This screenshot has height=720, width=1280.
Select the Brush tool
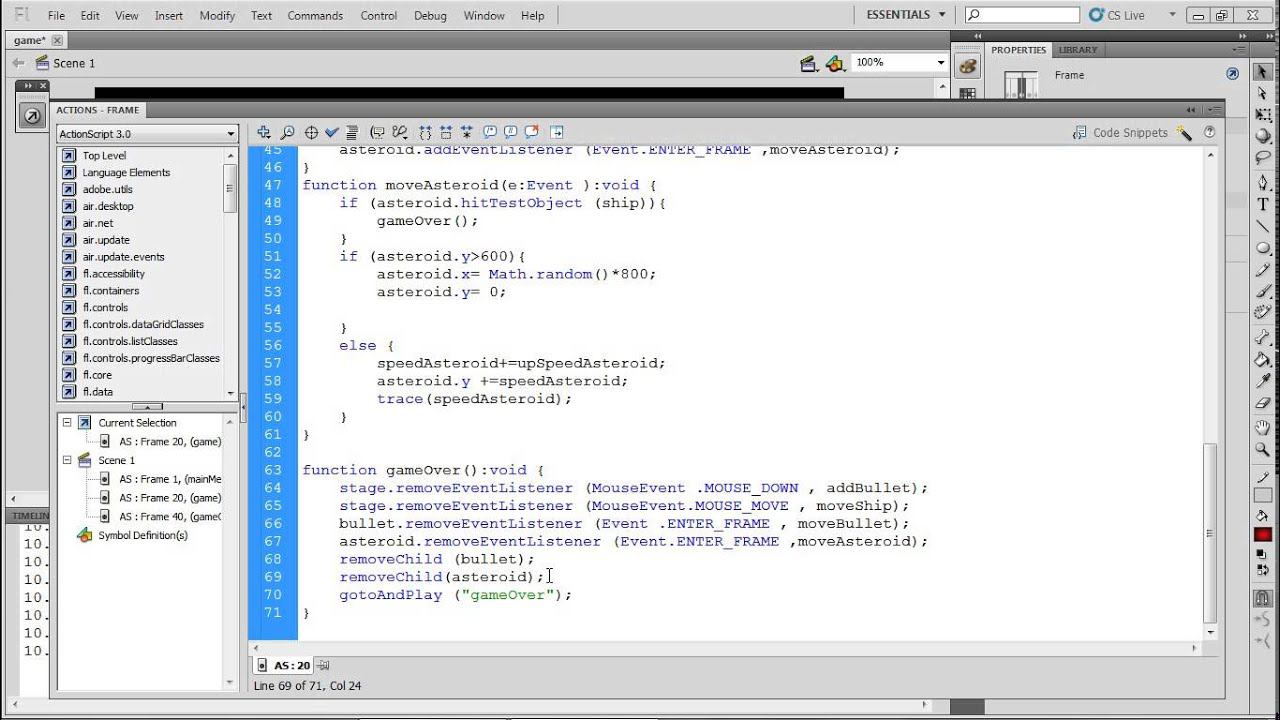tap(1263, 291)
